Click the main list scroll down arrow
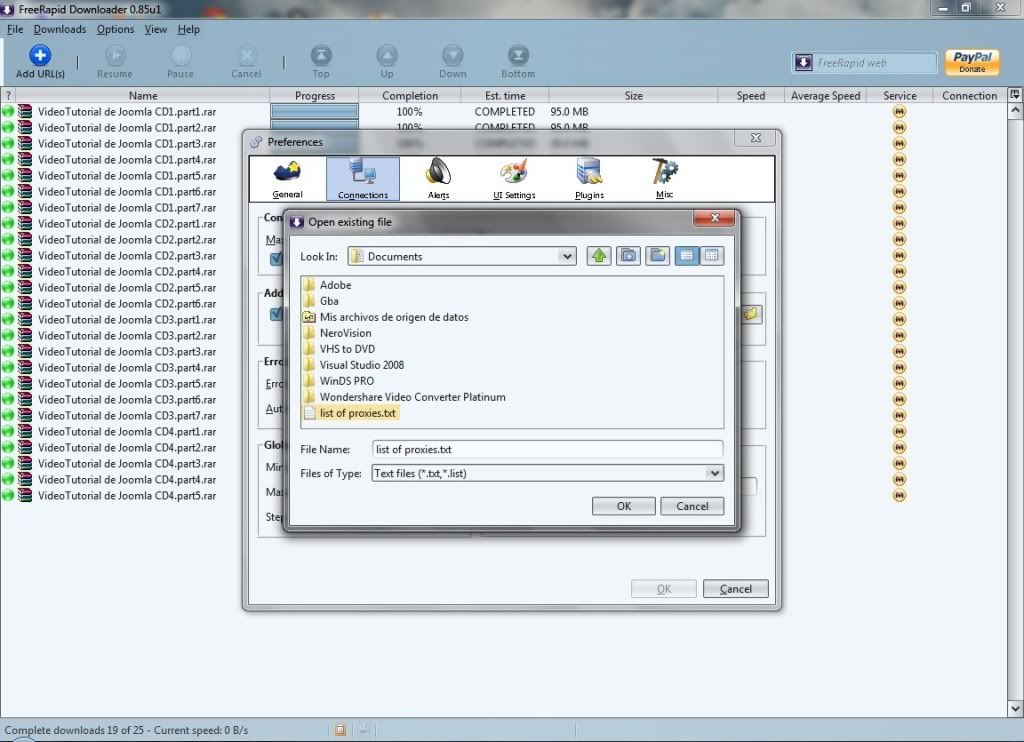Image resolution: width=1024 pixels, height=742 pixels. point(1015,708)
